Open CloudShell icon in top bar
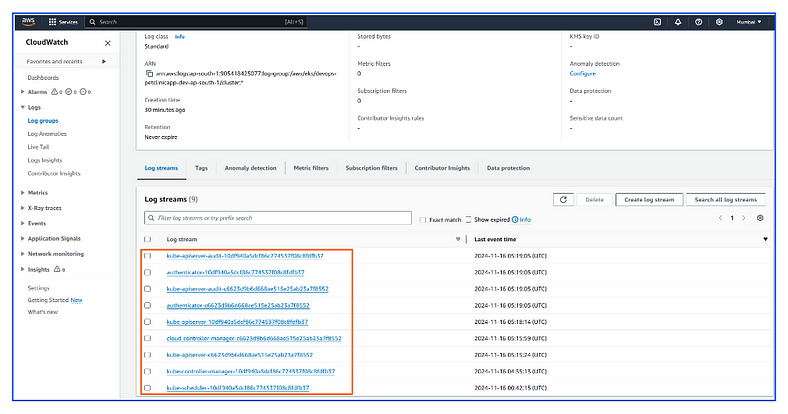Screen dimensions: 788x414 coord(657,22)
